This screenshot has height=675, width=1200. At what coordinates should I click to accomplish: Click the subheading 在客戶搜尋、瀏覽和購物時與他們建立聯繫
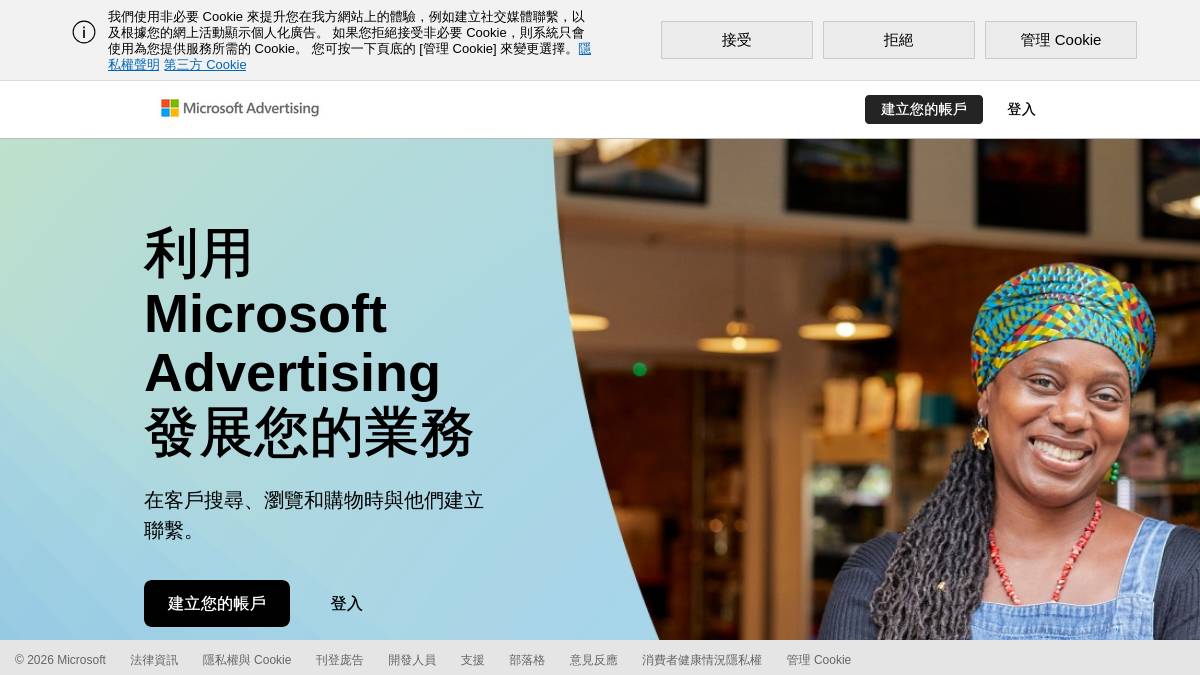[314, 515]
